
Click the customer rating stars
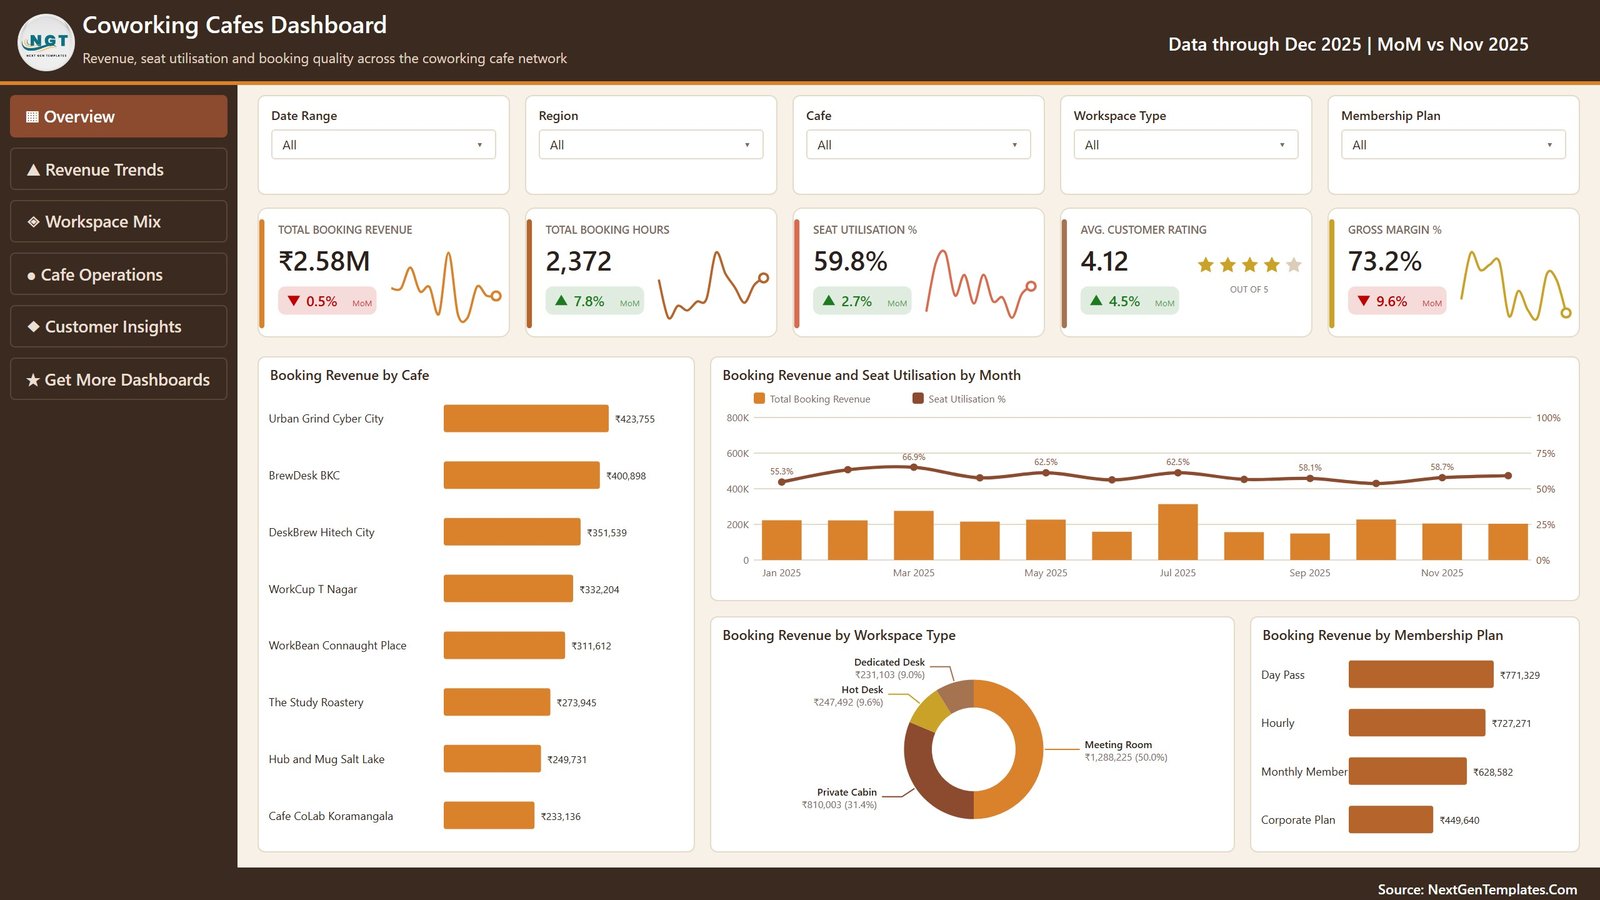tap(1249, 265)
